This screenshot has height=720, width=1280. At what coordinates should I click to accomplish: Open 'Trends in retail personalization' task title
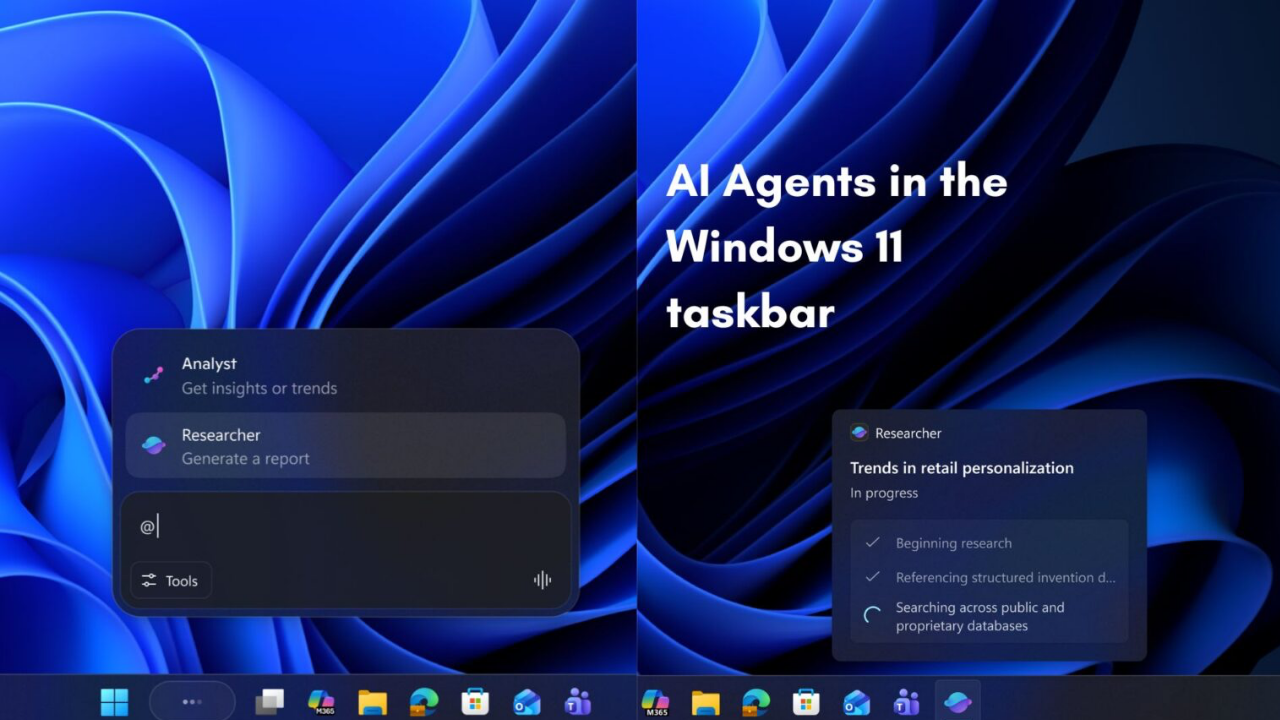tap(961, 468)
